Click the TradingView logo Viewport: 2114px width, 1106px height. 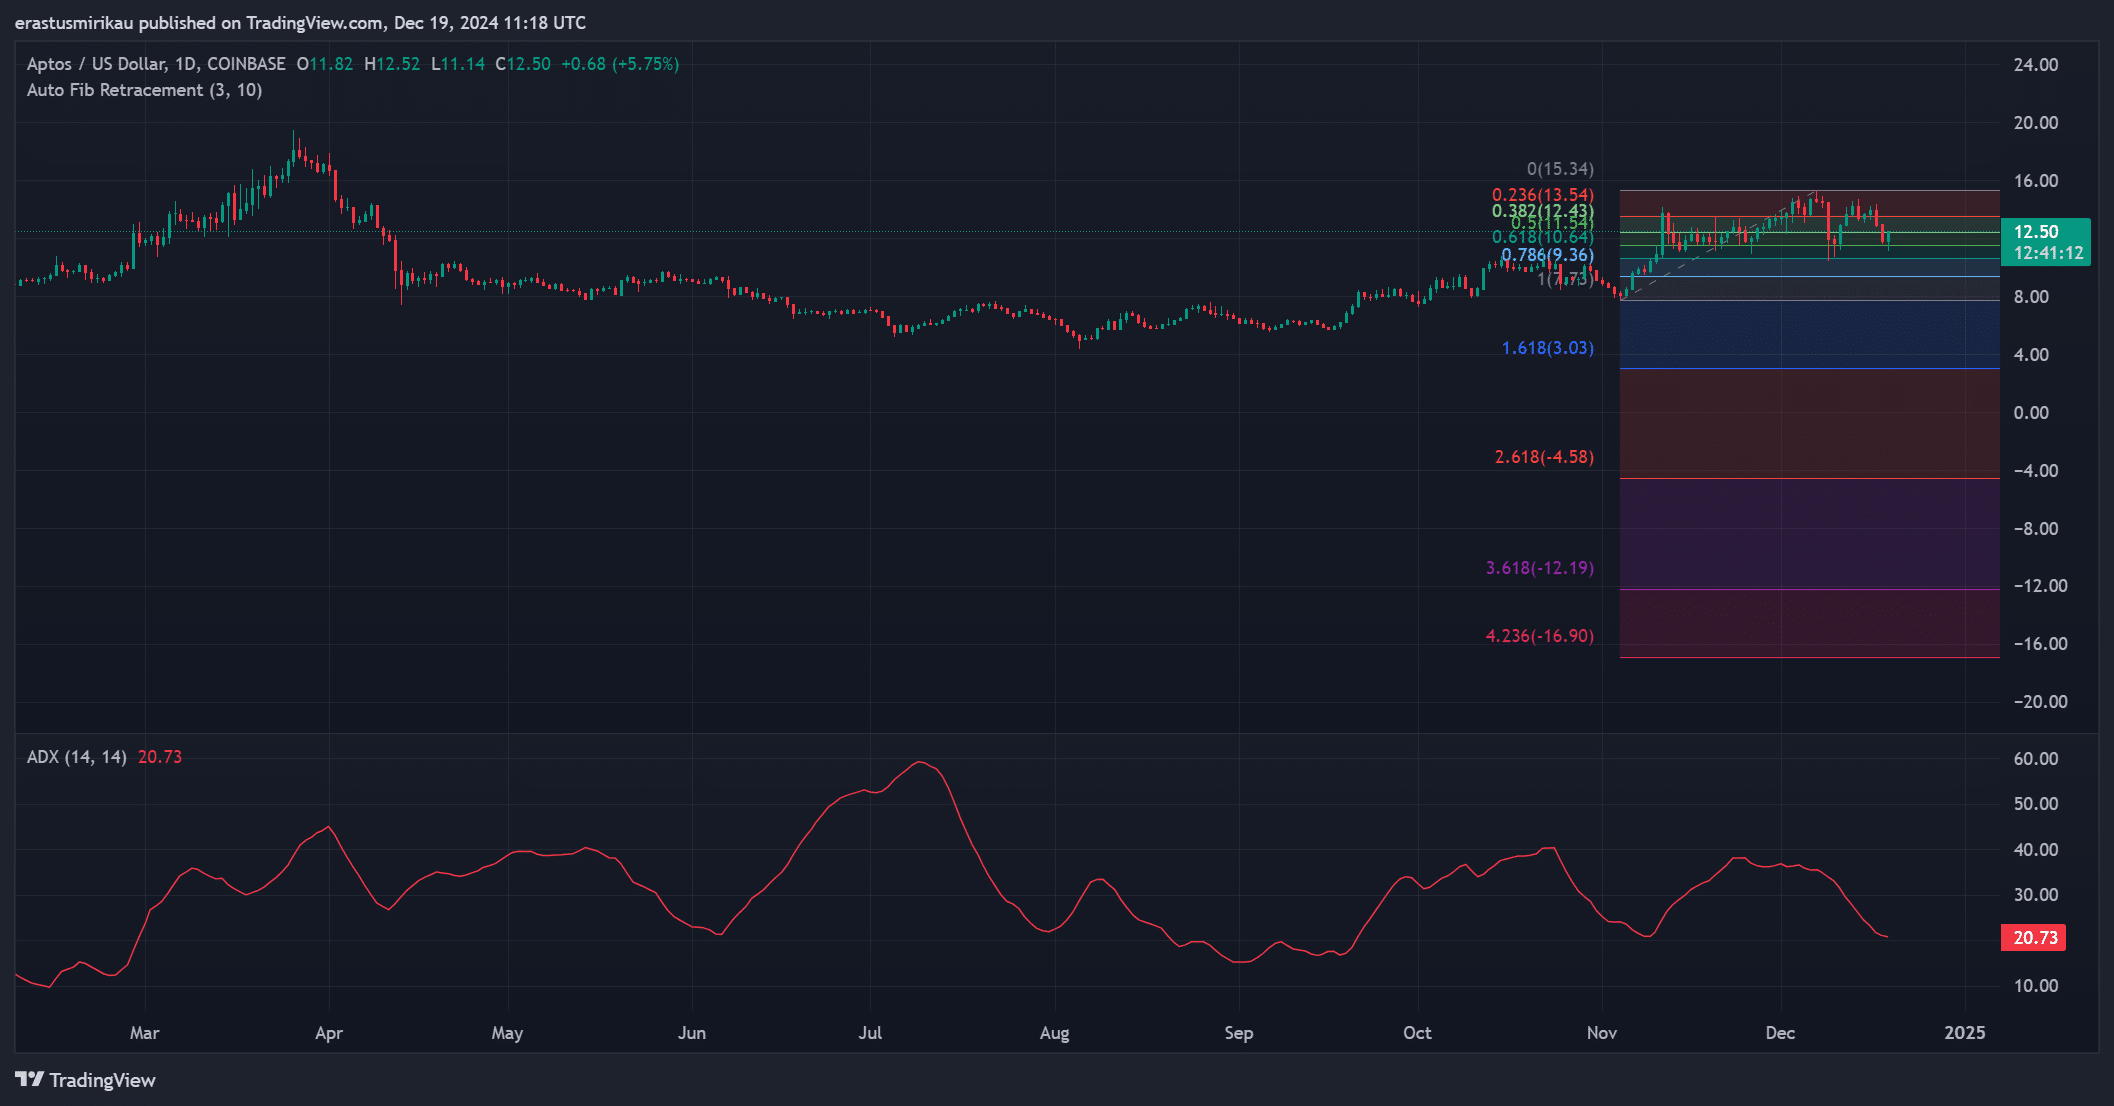click(86, 1080)
